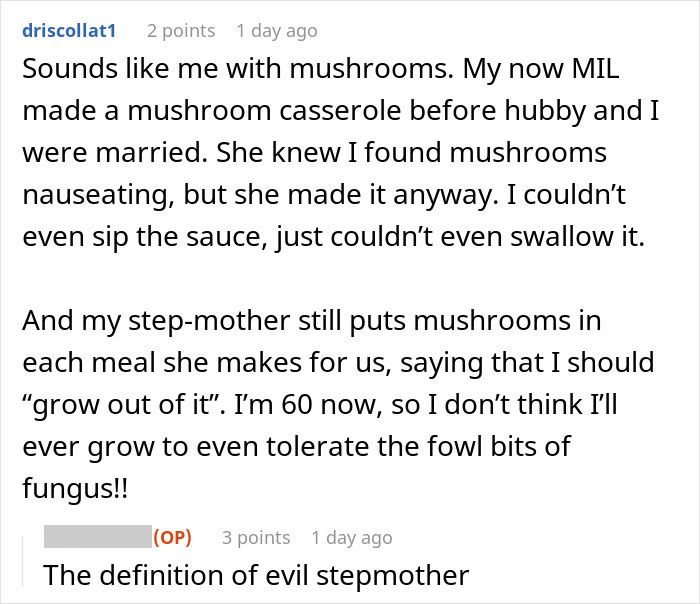Click the top comment's "1 day ago" timestamp

pos(278,31)
